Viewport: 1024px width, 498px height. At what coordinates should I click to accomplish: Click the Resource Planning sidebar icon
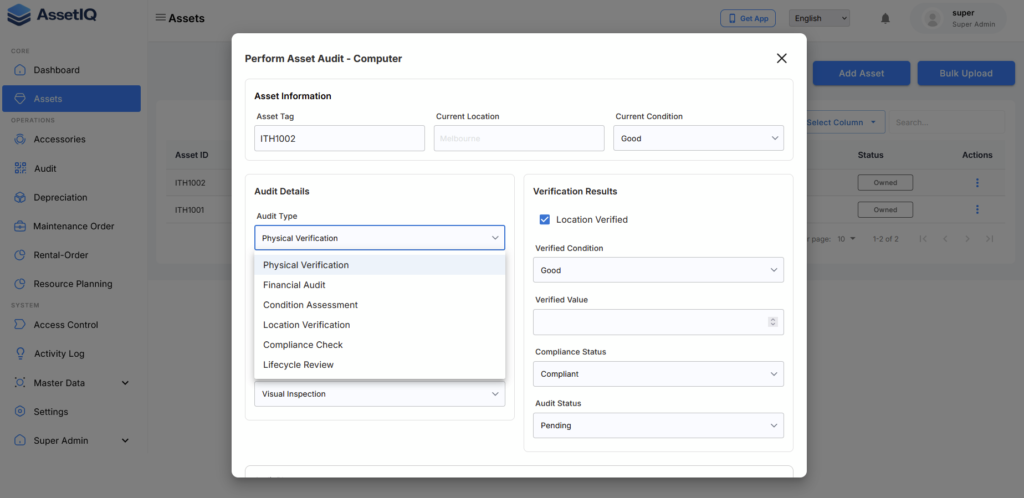pos(20,284)
